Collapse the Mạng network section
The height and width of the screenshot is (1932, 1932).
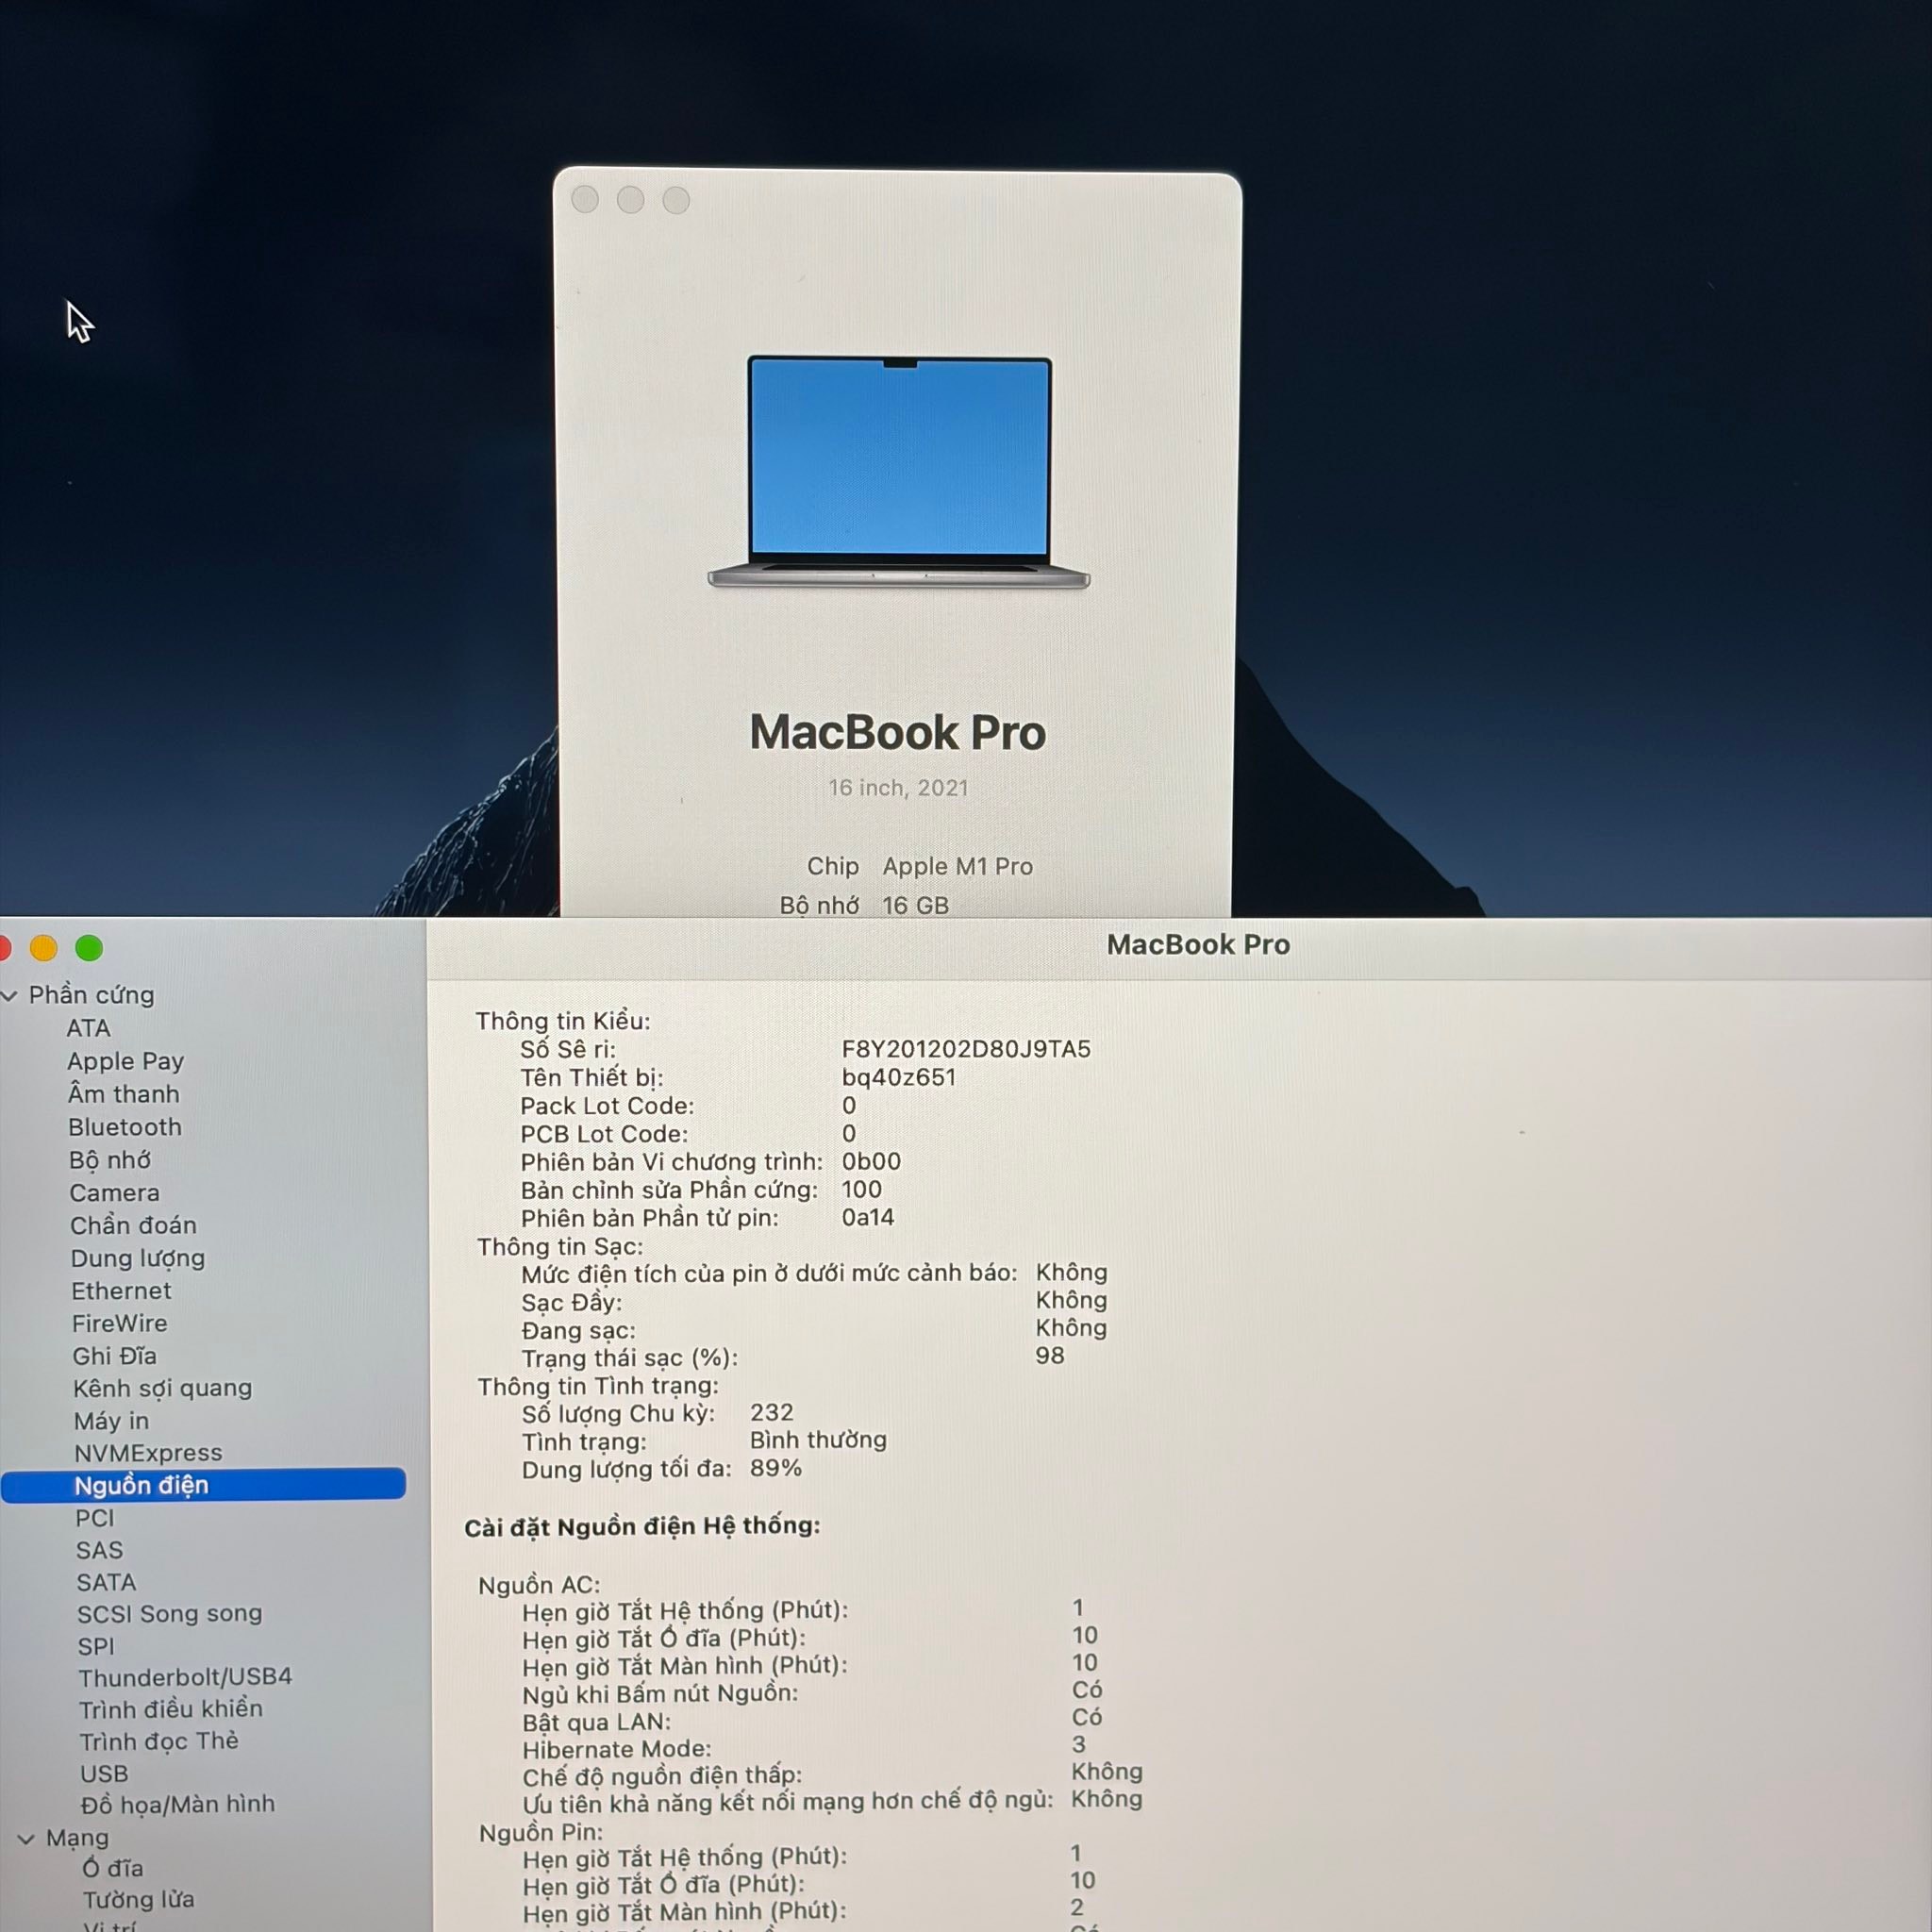tap(27, 1838)
